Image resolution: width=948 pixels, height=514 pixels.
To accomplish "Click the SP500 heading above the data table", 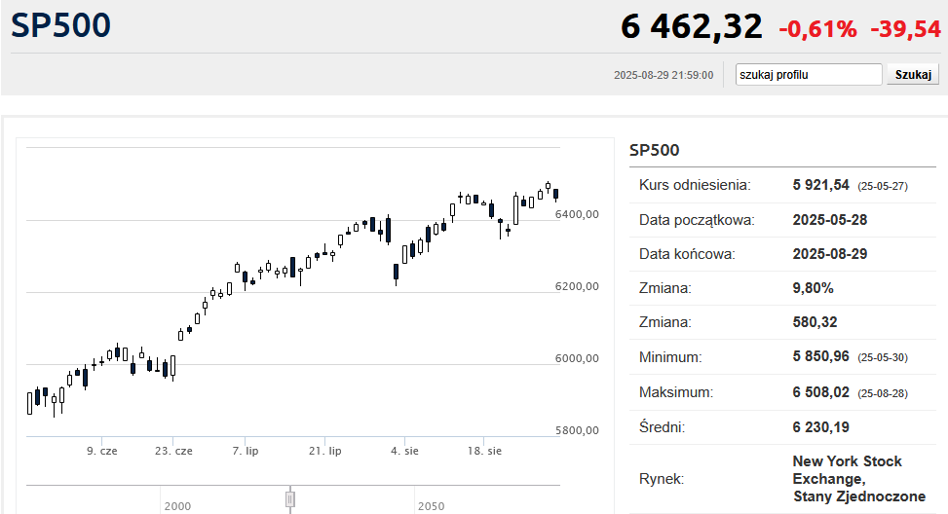I will (654, 151).
